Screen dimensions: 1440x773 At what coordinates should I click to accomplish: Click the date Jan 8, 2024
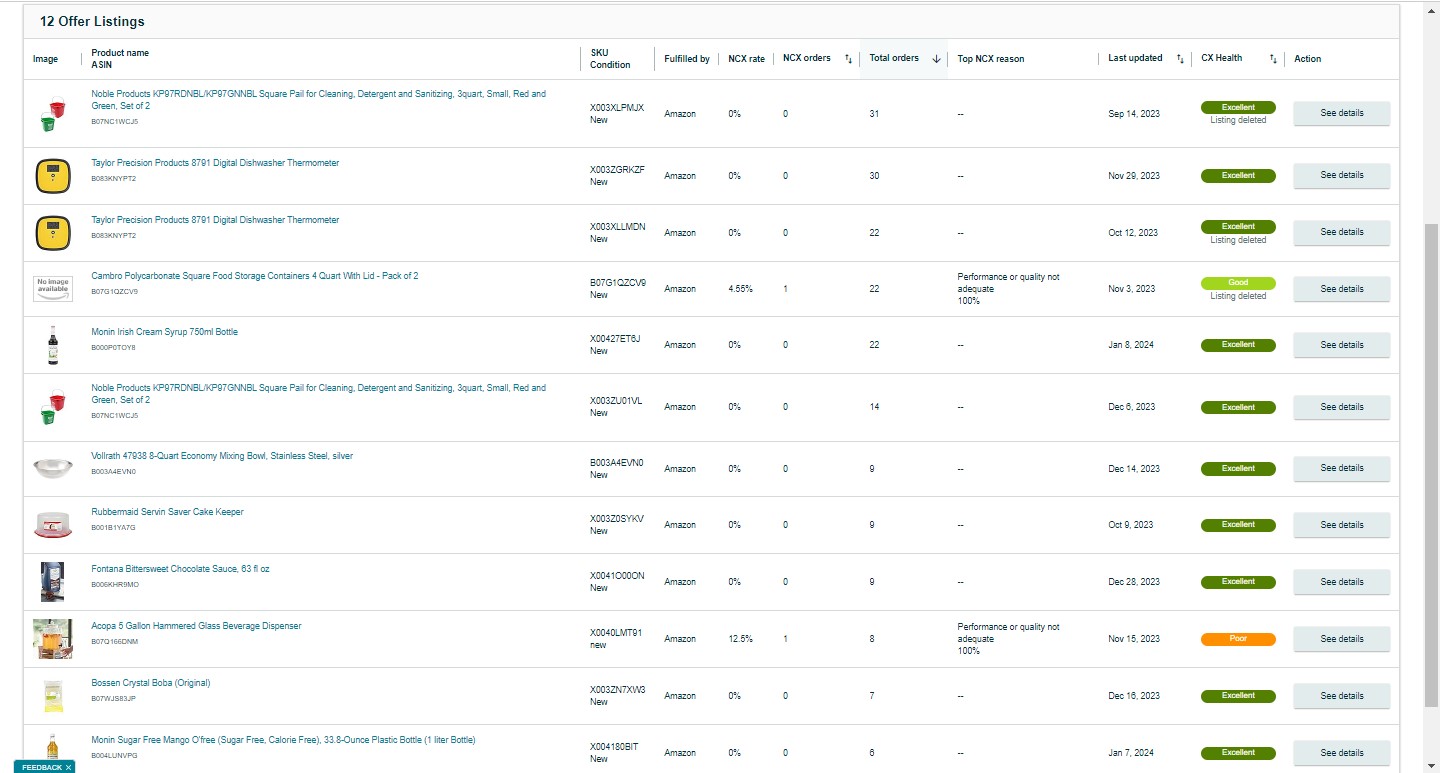click(1131, 345)
